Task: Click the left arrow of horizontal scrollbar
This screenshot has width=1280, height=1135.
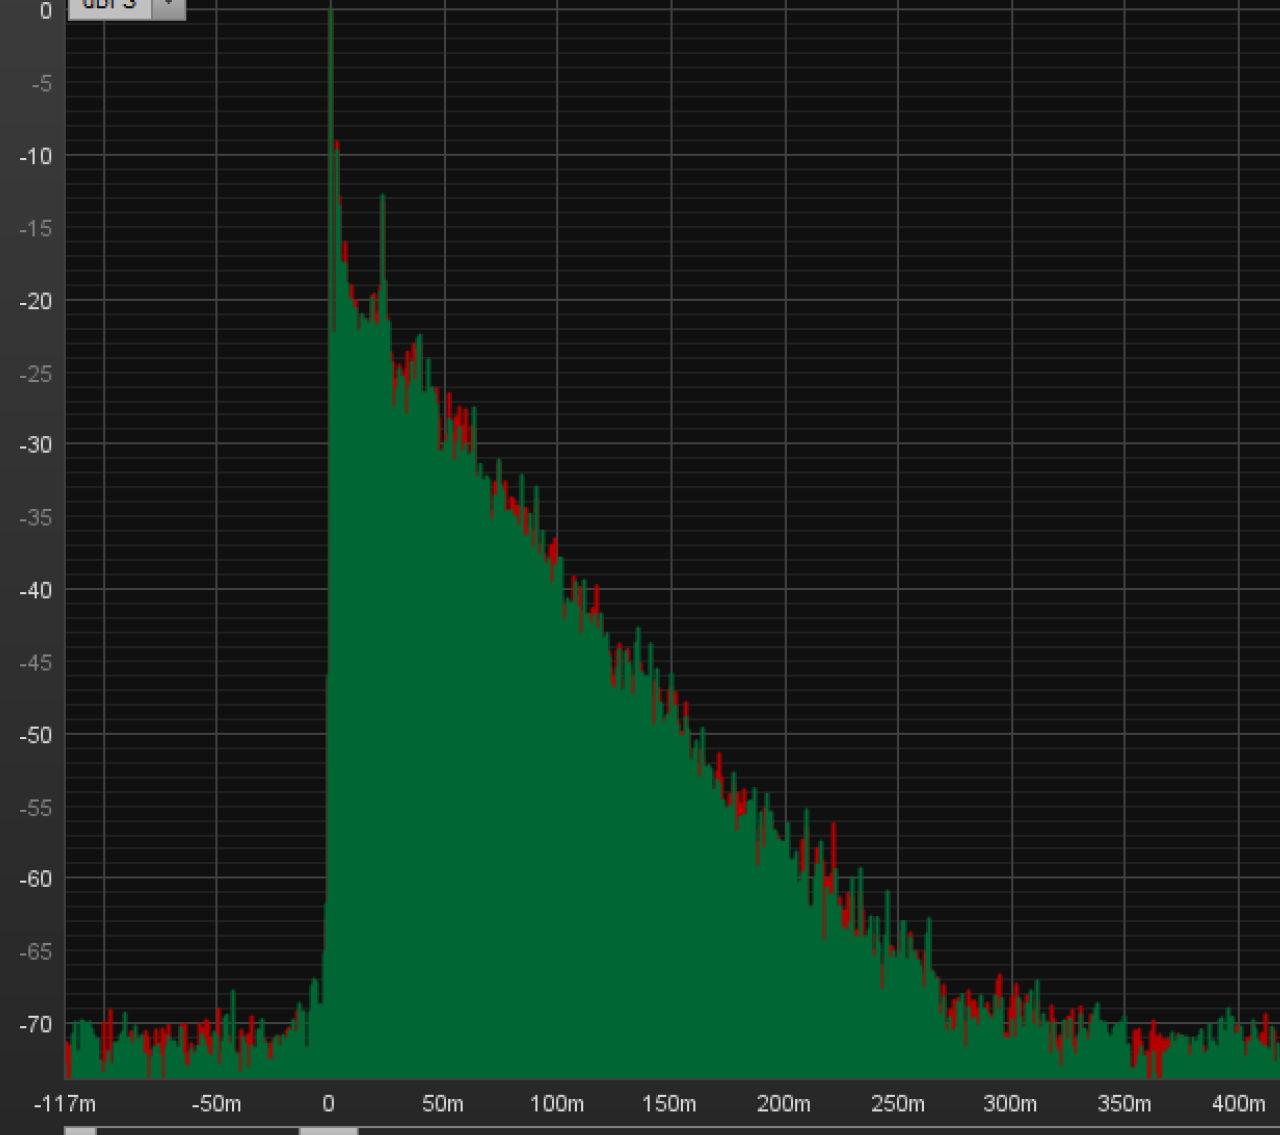Action: pos(80,1130)
